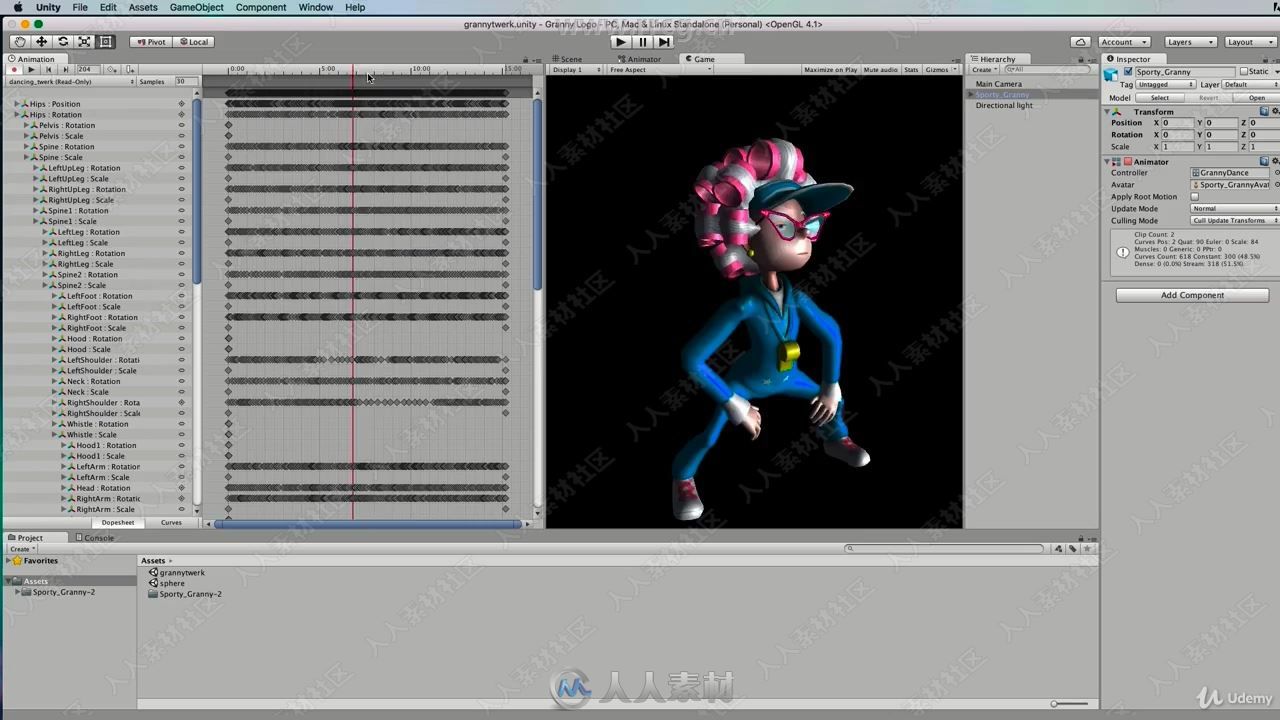Click Create in Hierarchy panel

[x=982, y=70]
